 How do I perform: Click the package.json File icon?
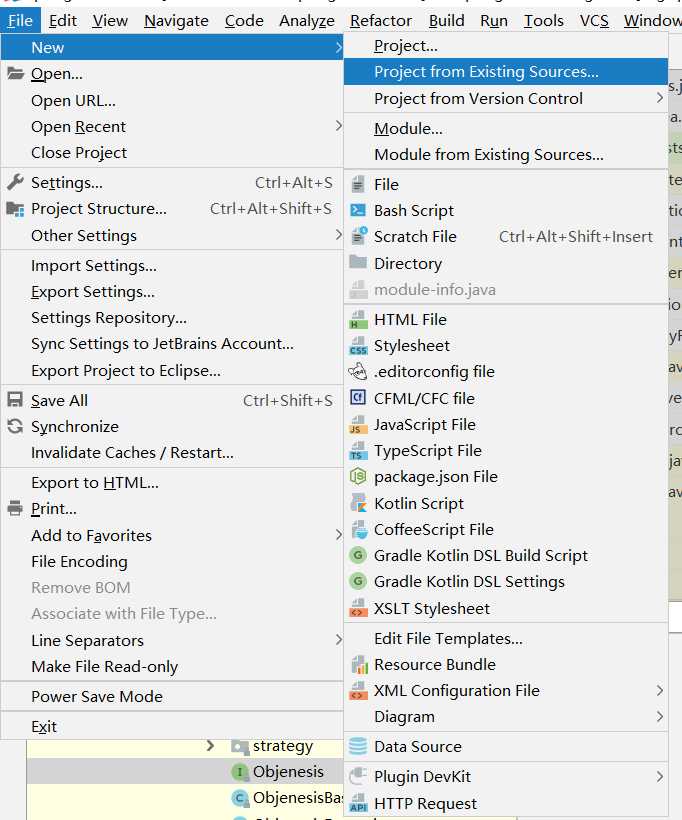click(358, 476)
